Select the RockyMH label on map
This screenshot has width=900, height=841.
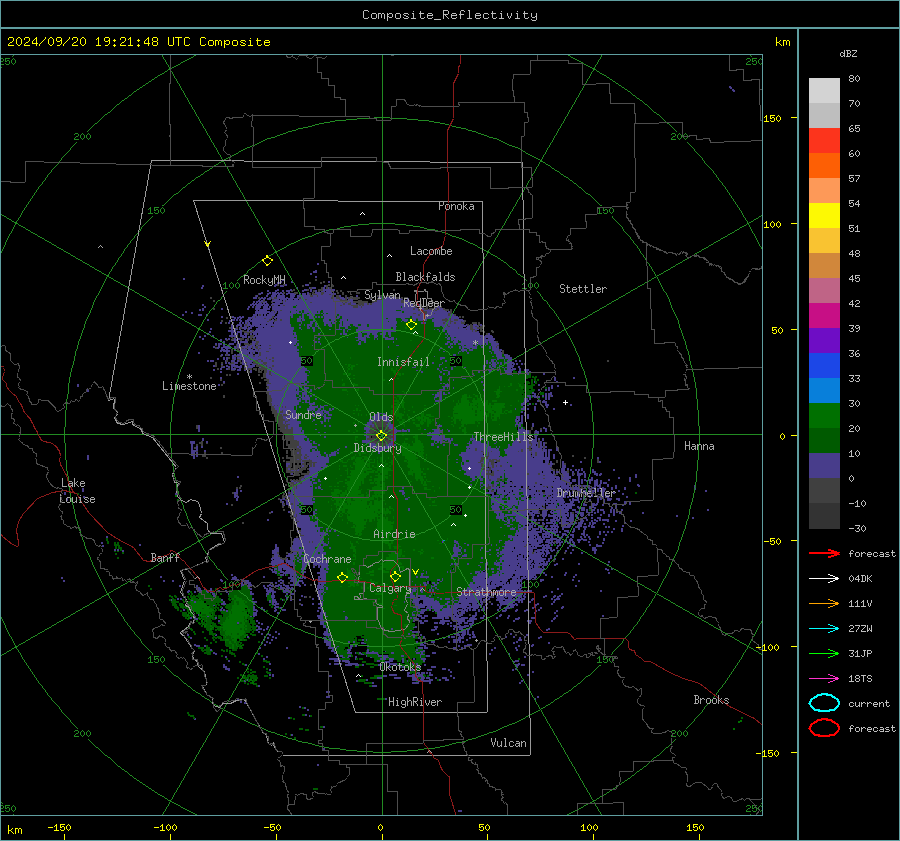pyautogui.click(x=264, y=280)
